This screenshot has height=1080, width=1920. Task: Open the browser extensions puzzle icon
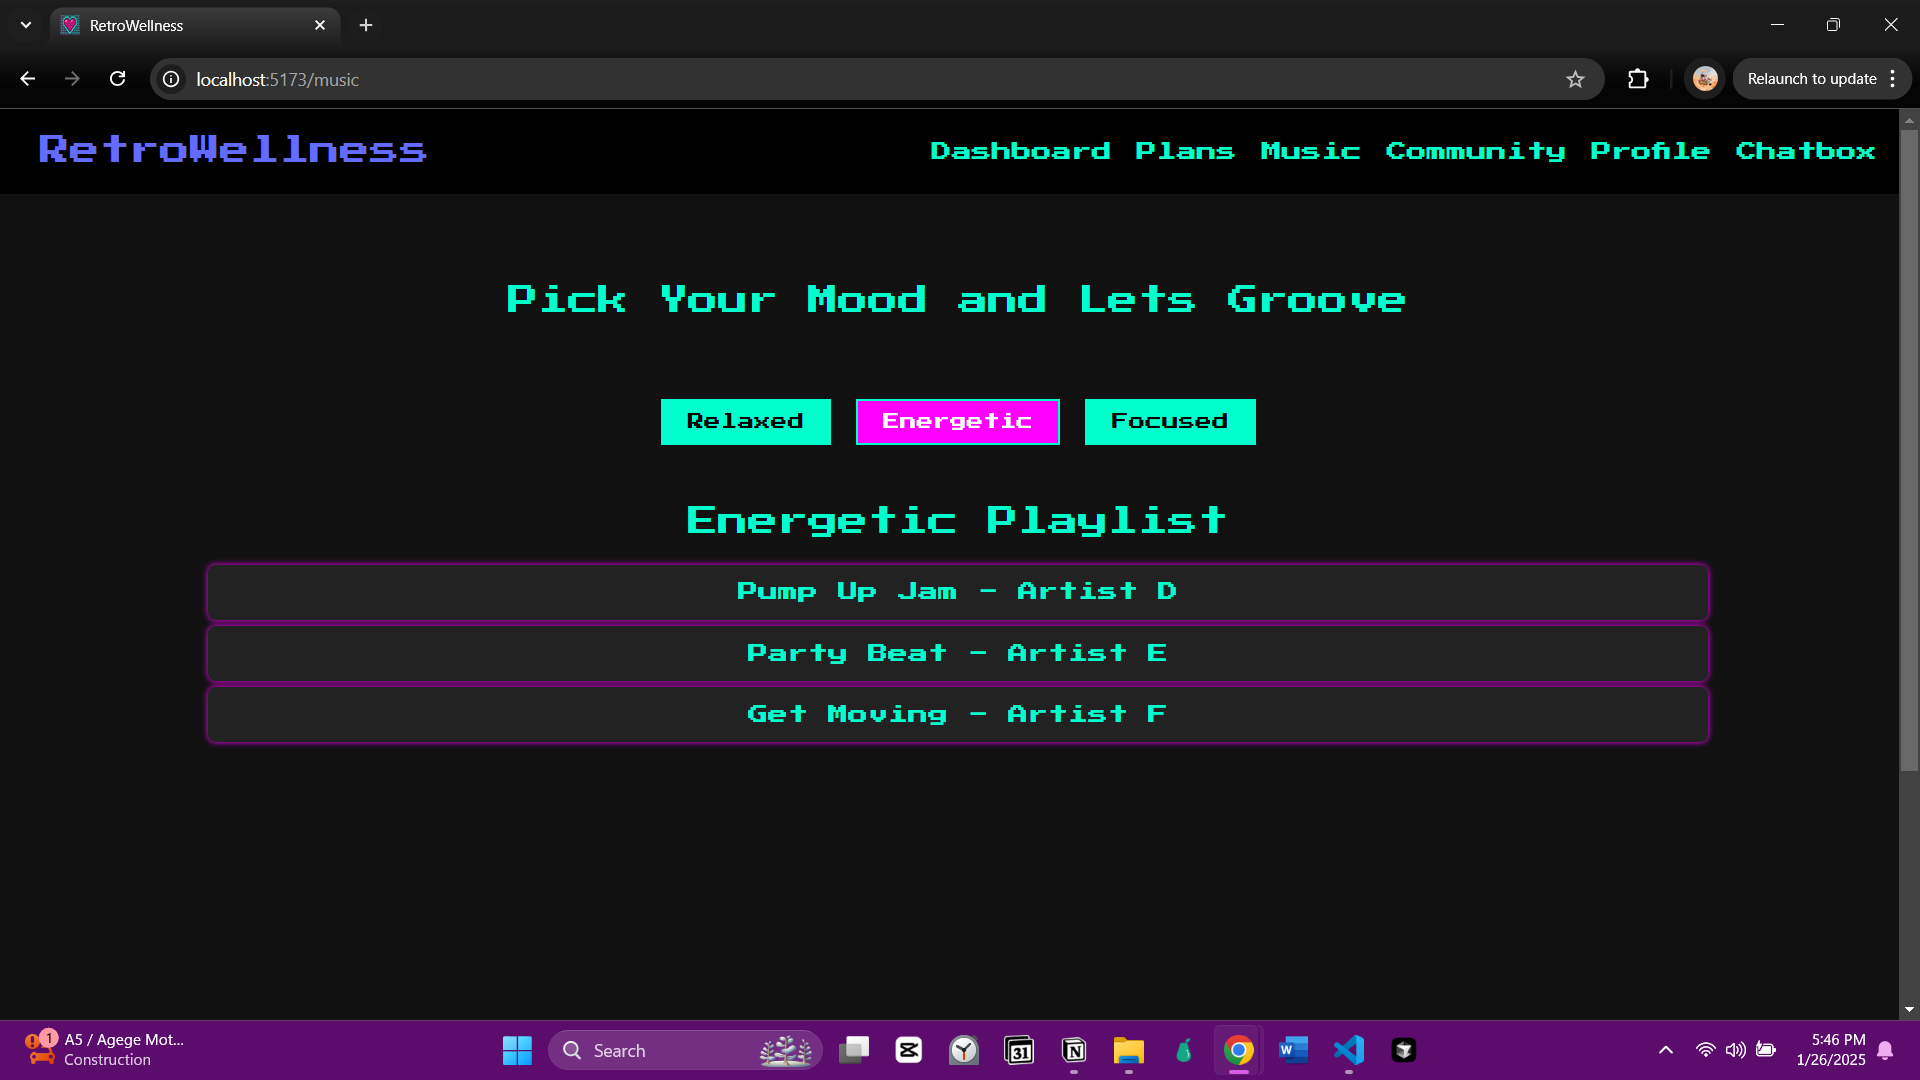pyautogui.click(x=1638, y=79)
